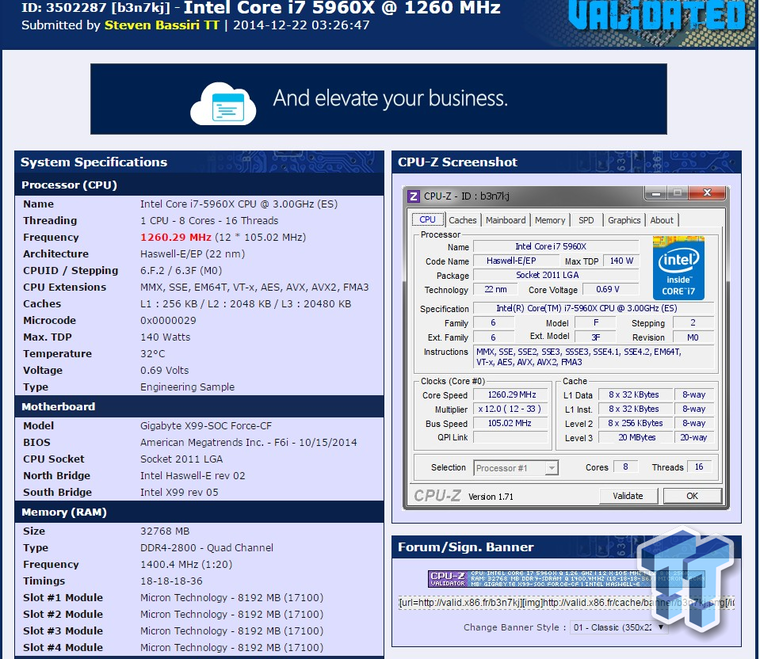
Task: Open the Processor #1 selection dropdown
Action: [516, 468]
